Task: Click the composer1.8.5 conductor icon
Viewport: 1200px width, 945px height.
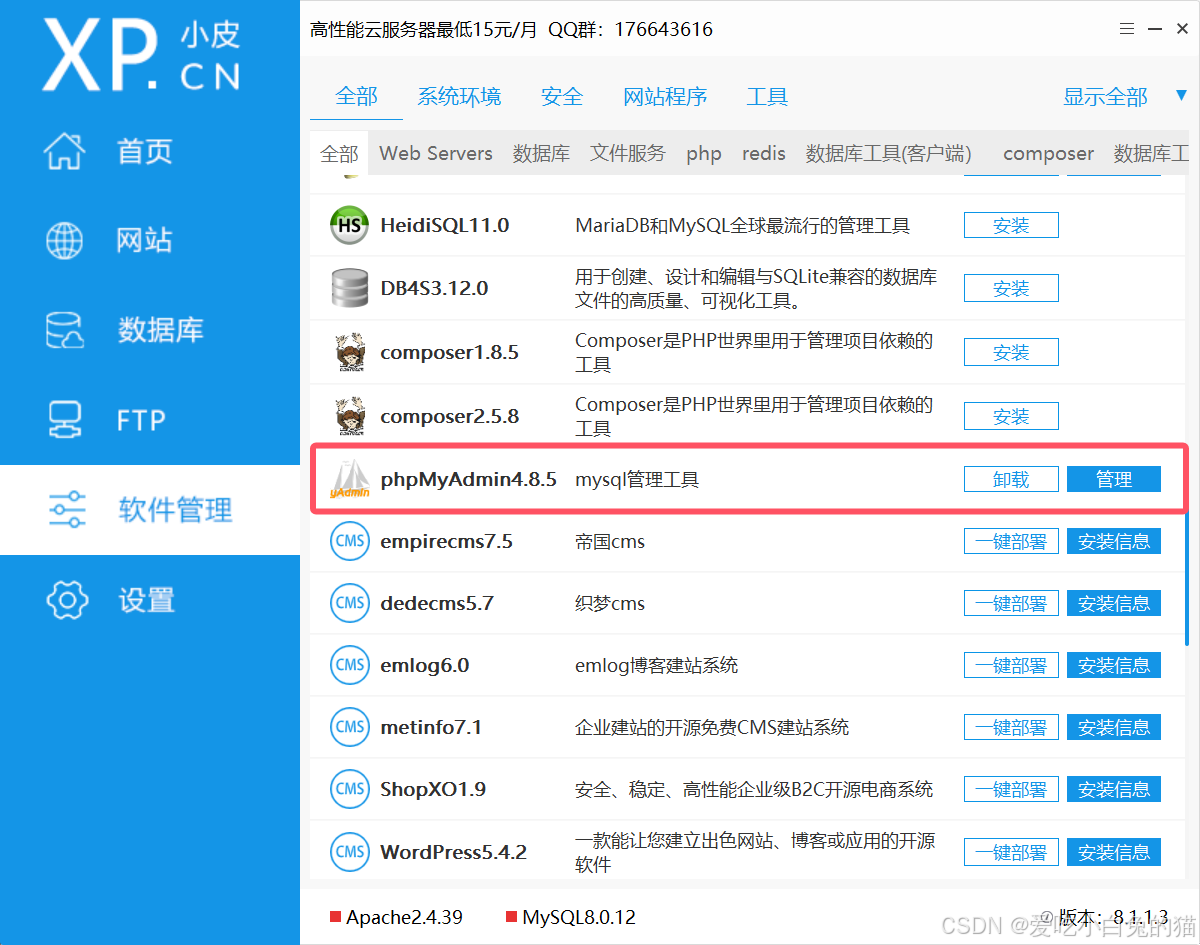Action: [350, 353]
